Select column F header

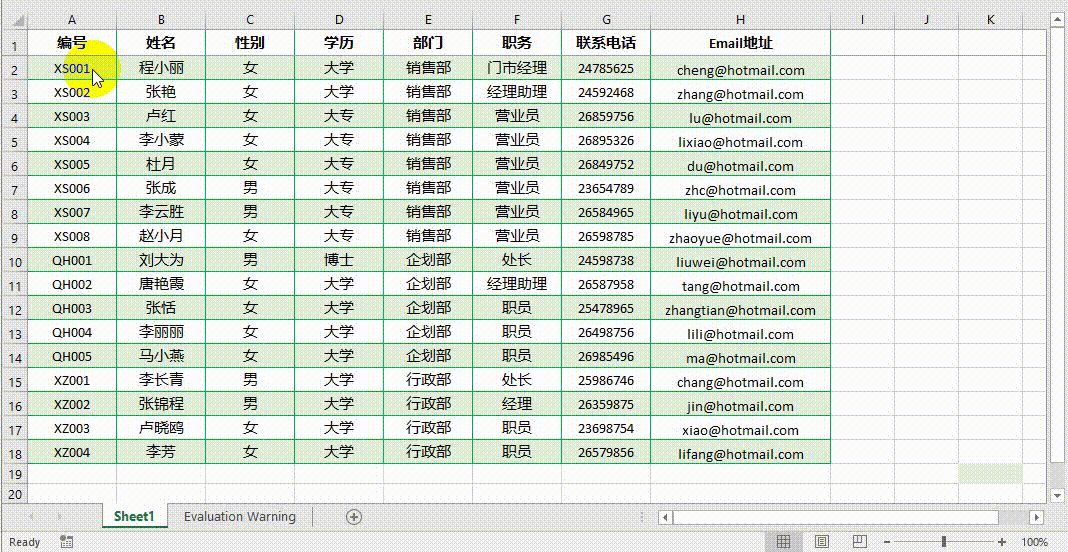pyautogui.click(x=517, y=20)
